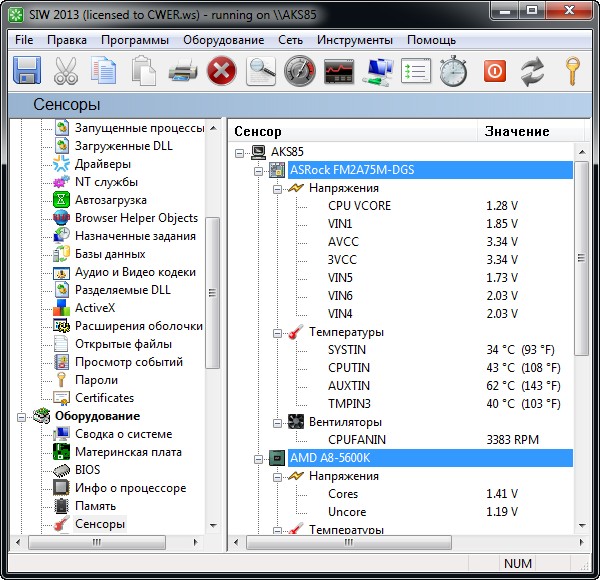Collapse the AKS85 root node
The width and height of the screenshot is (600, 580).
pyautogui.click(x=239, y=152)
